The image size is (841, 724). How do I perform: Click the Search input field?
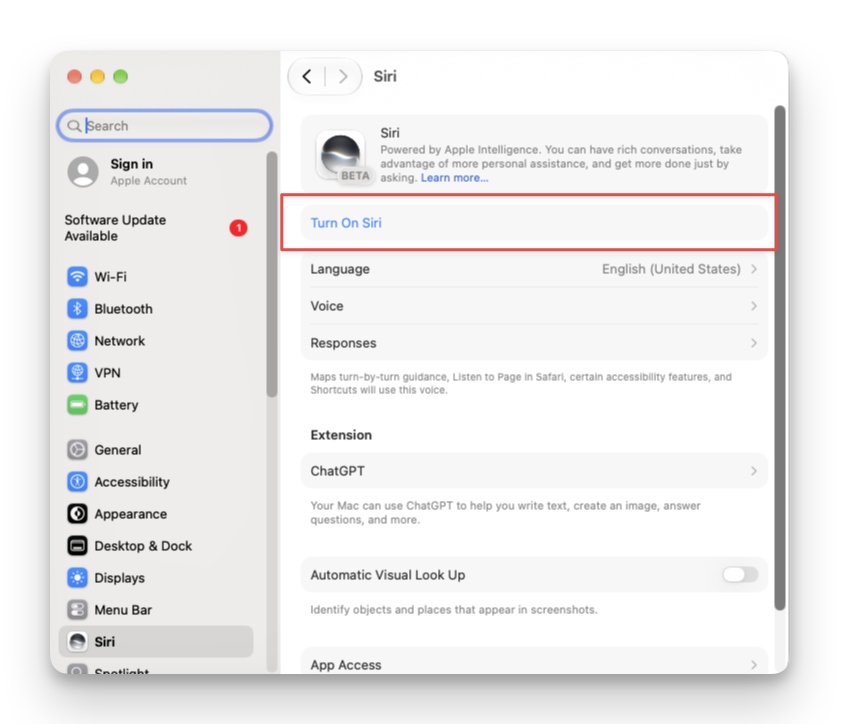click(165, 126)
